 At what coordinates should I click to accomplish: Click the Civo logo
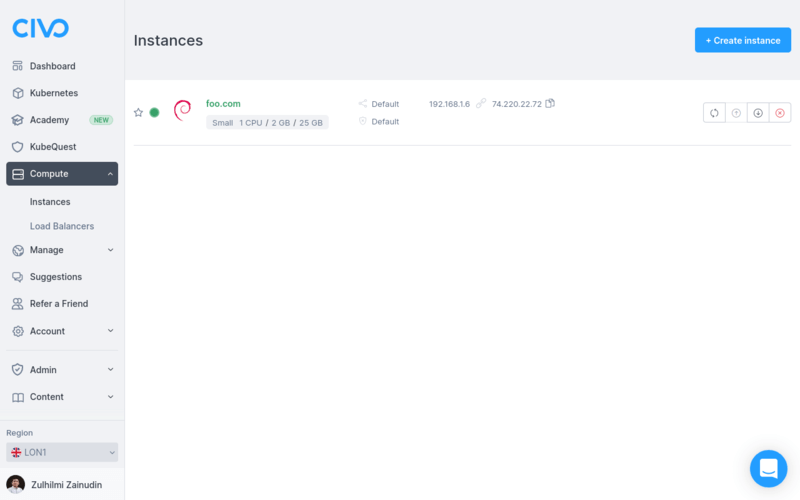40,28
